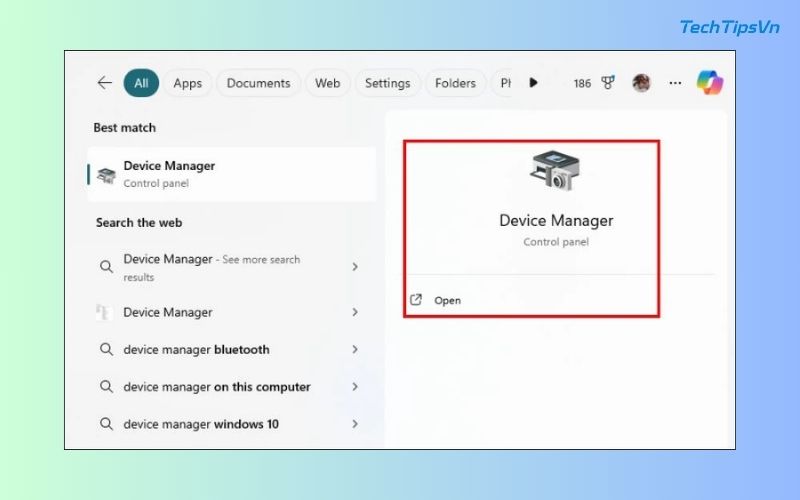Image resolution: width=800 pixels, height=500 pixels.
Task: Expand chevron for 'See more search results'
Action: [x=355, y=266]
